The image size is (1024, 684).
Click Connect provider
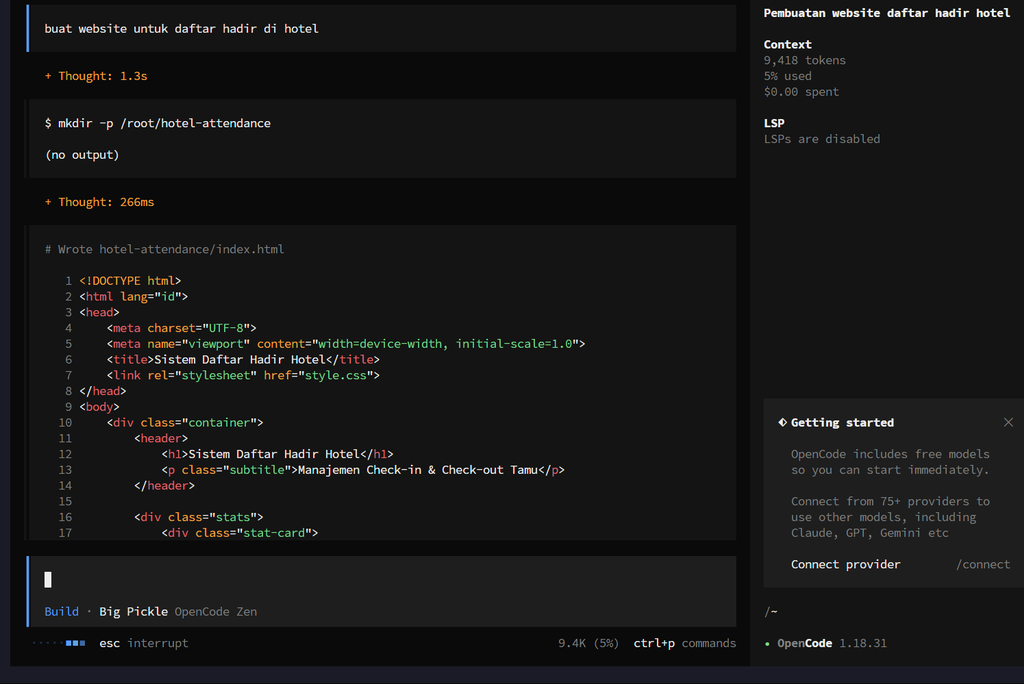[x=845, y=564]
